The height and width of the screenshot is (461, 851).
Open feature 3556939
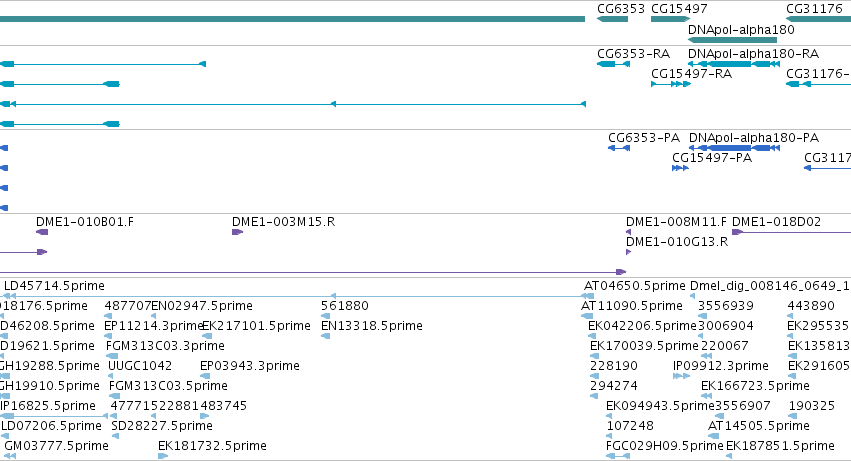pyautogui.click(x=726, y=306)
